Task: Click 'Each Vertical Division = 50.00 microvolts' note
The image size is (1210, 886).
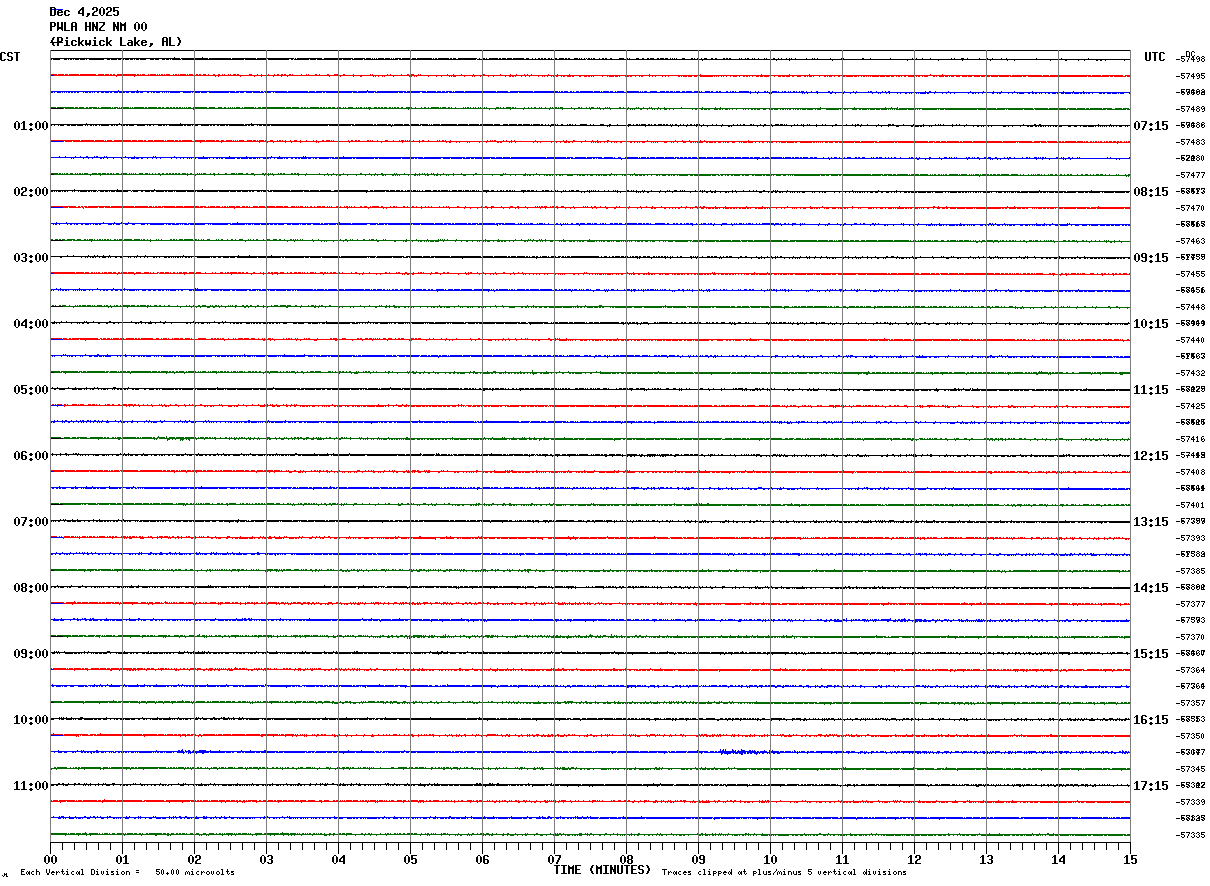Action: (x=127, y=873)
